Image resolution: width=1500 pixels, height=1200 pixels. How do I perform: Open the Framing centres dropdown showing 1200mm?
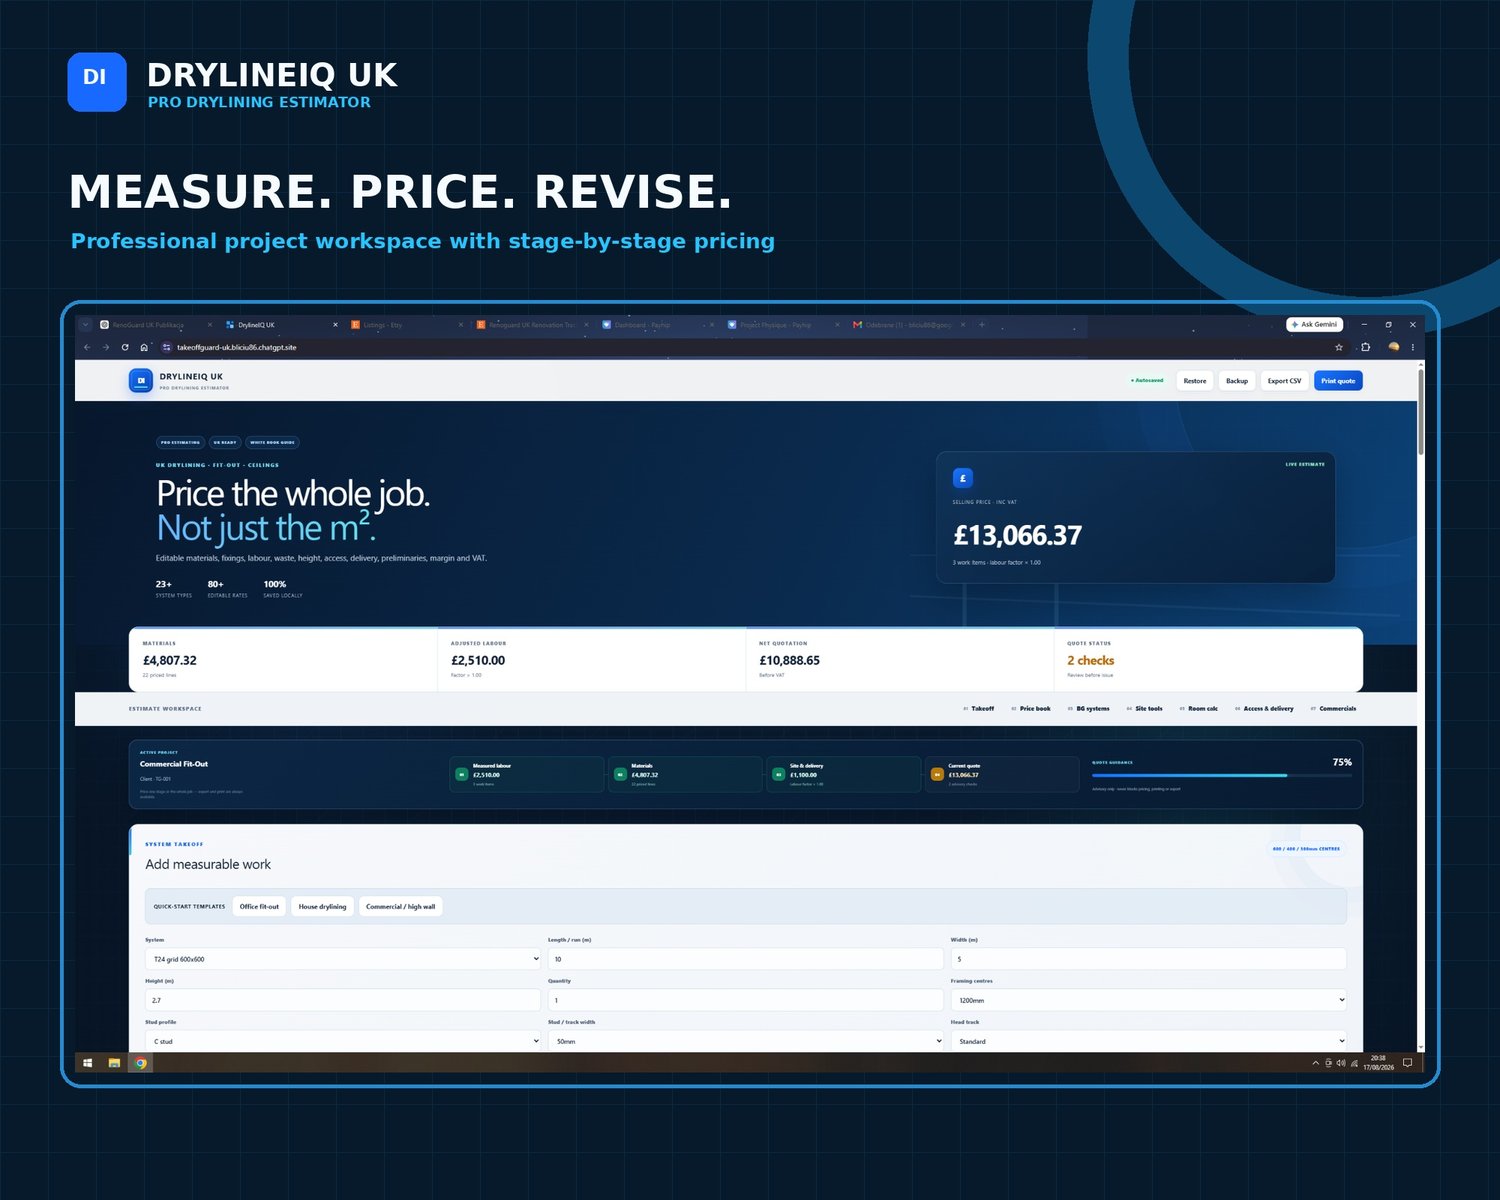[x=1149, y=1000]
